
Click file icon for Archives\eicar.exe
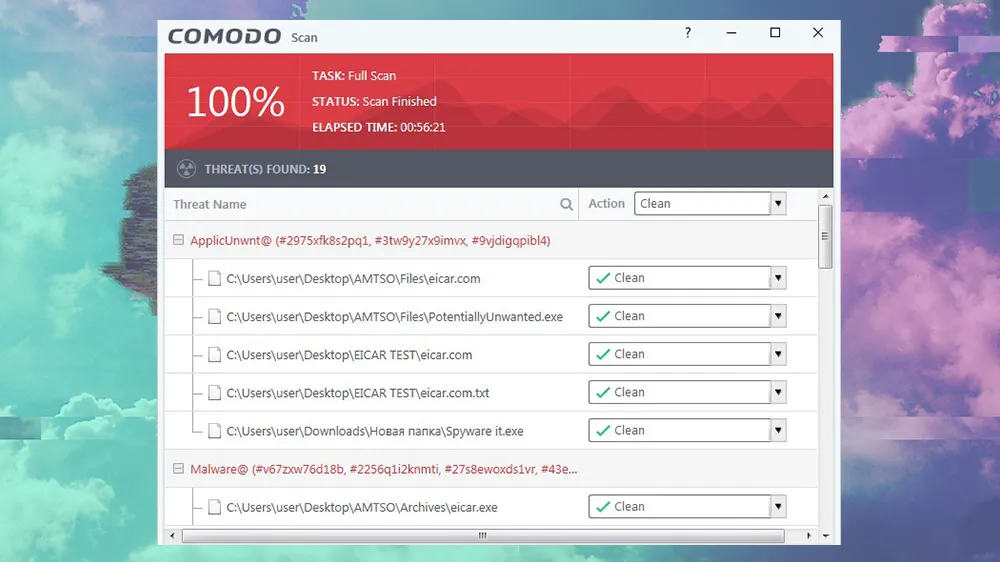tap(214, 507)
